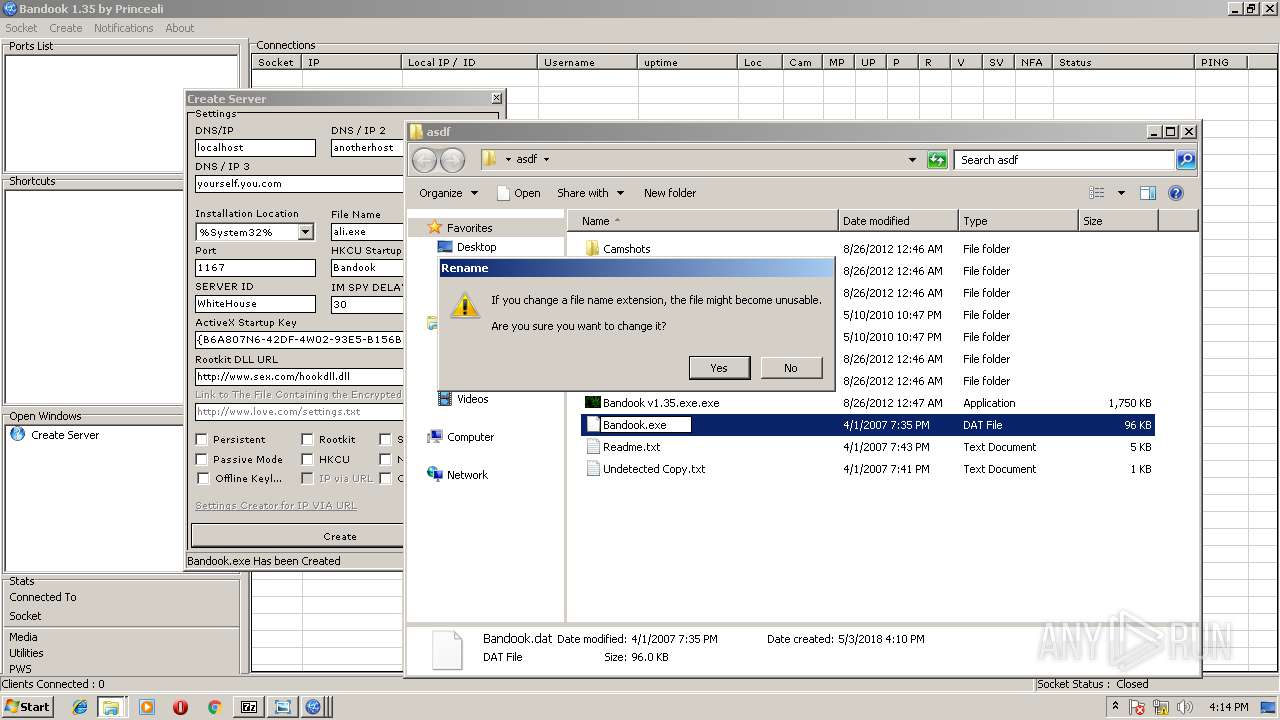Click the Explorer back navigation arrow
This screenshot has width=1280, height=720.
424,160
